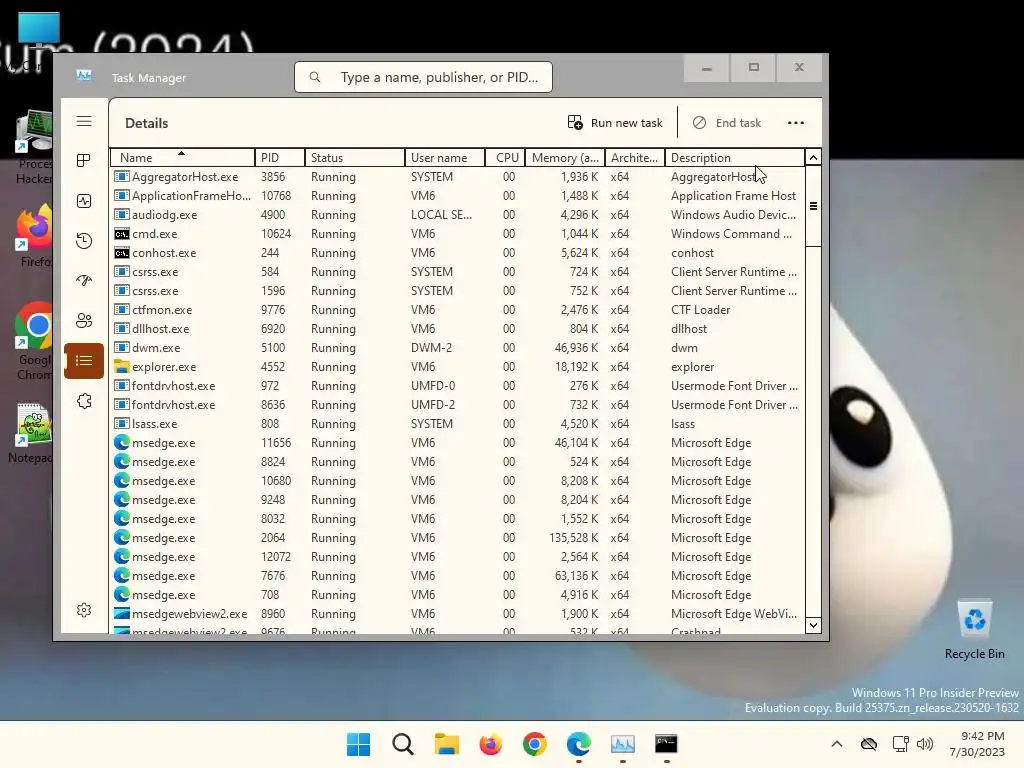This screenshot has width=1024, height=768.
Task: Select the dllhost.exe process row
Action: point(457,328)
